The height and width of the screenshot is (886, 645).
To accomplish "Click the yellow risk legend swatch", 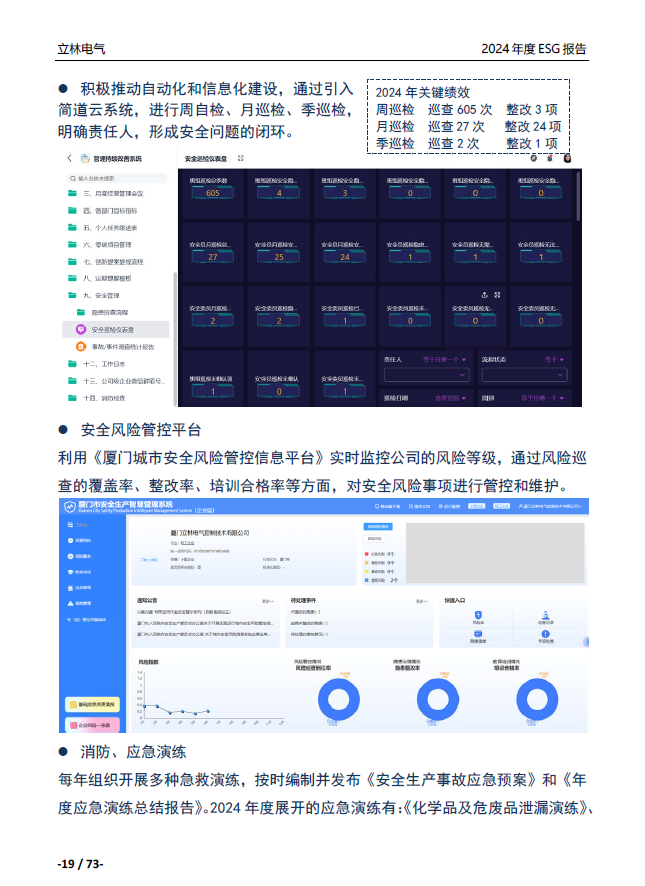I will [366, 571].
